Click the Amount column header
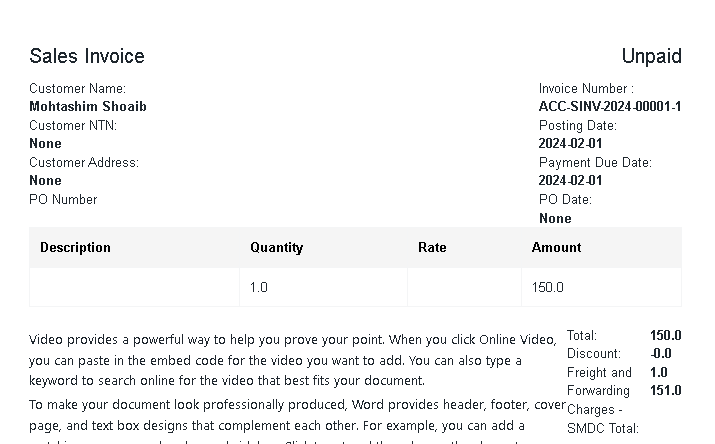The width and height of the screenshot is (715, 444). click(556, 247)
